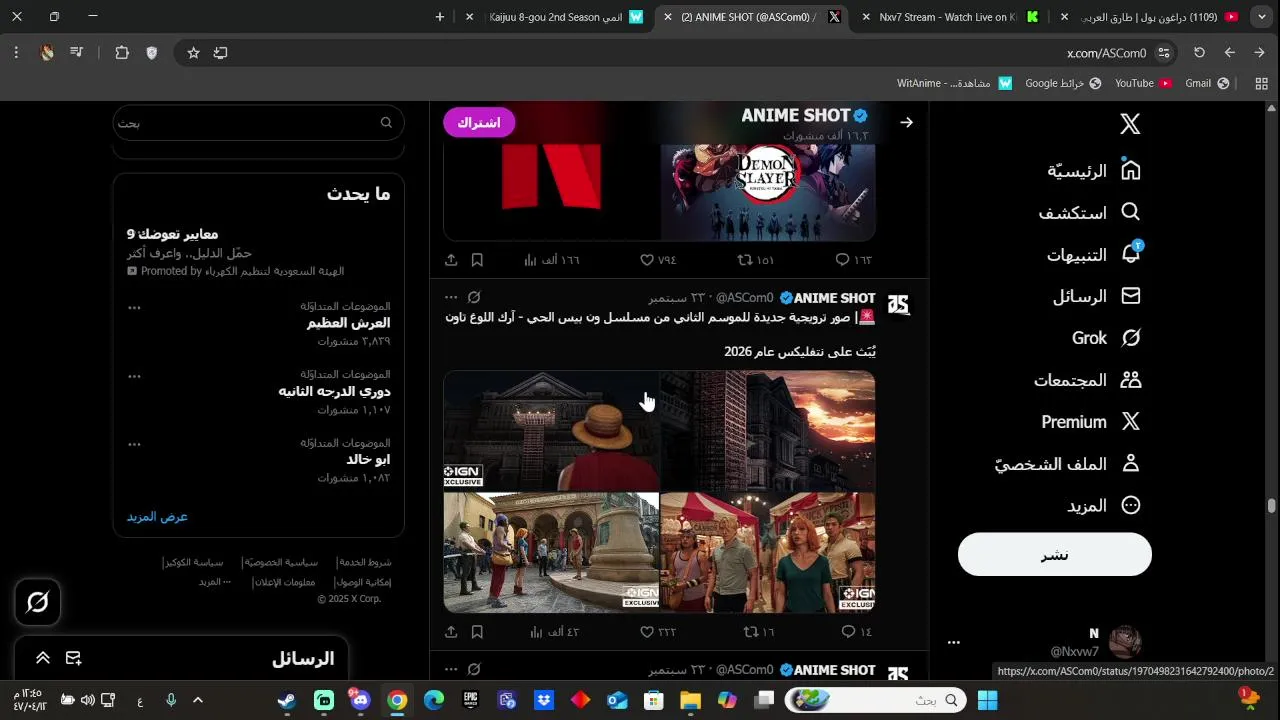
Task: Open Grok from the sidebar
Action: pyautogui.click(x=1106, y=339)
